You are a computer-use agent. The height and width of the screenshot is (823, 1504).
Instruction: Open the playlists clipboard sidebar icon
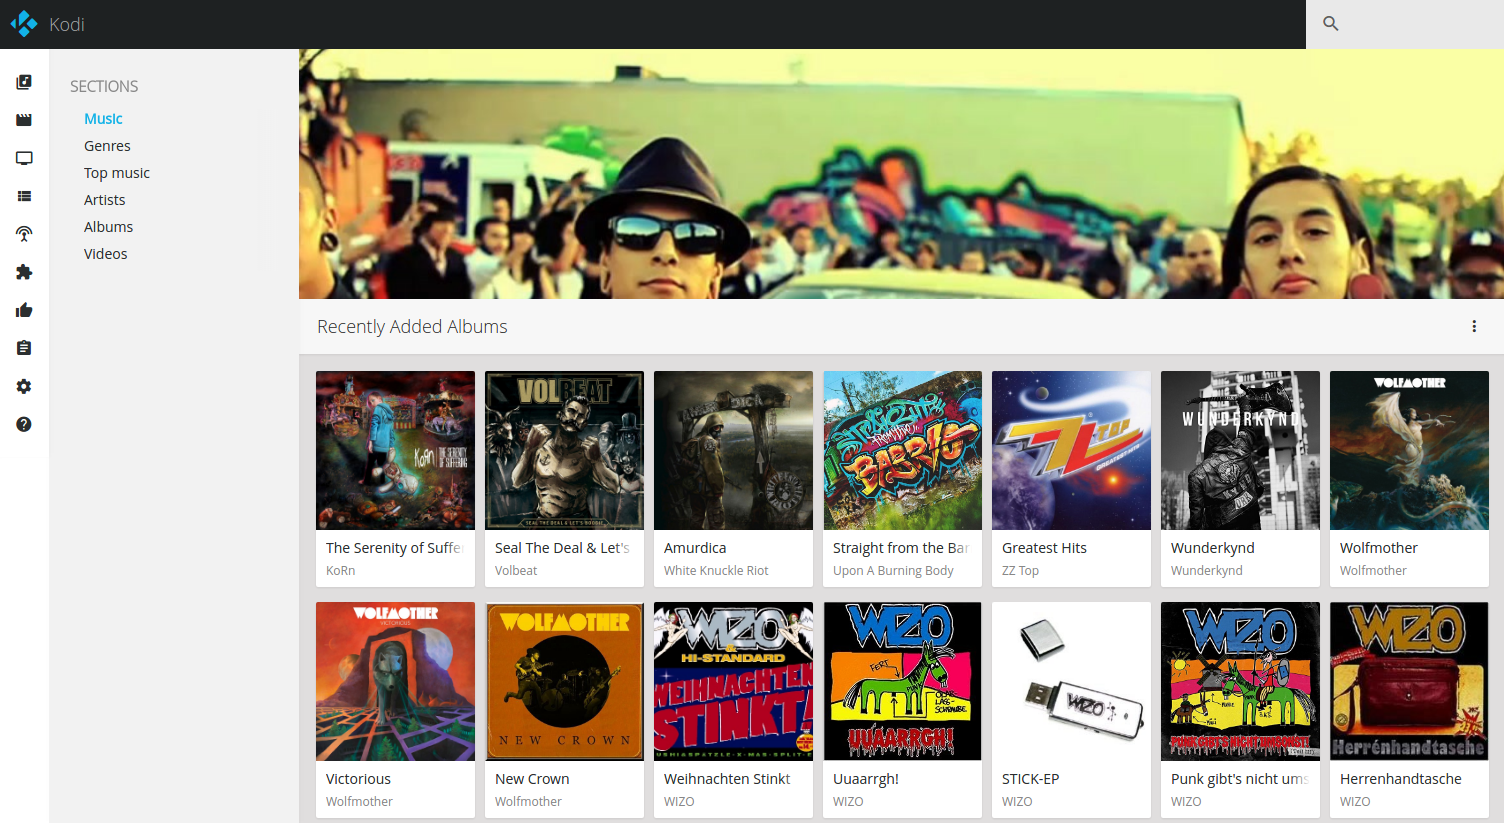tap(24, 348)
